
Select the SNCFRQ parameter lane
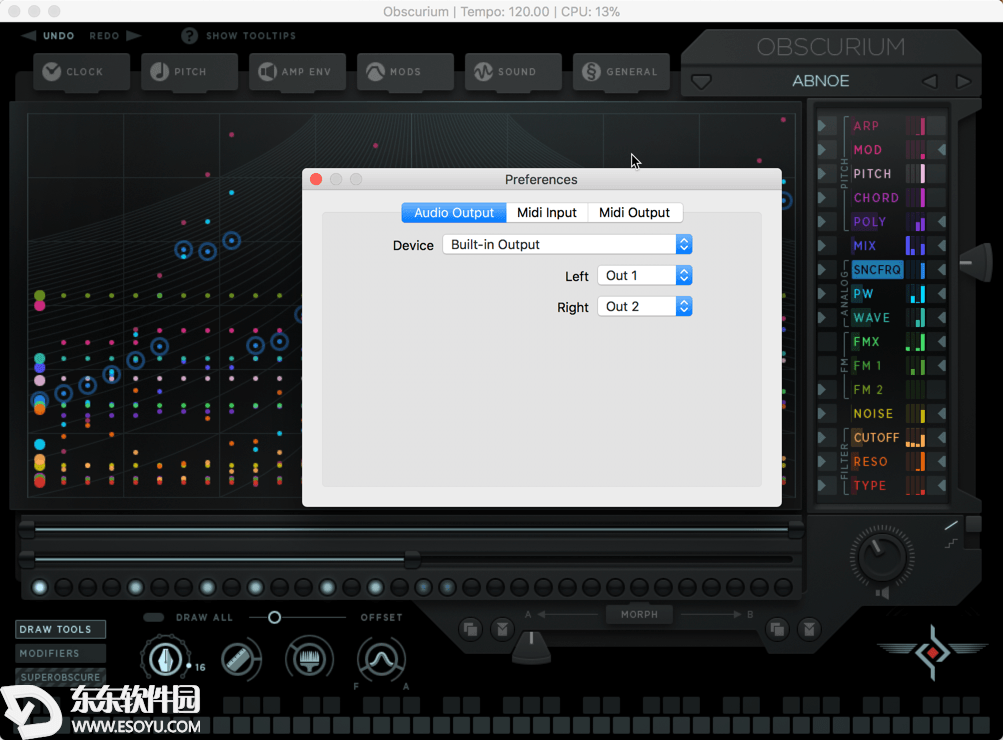876,270
